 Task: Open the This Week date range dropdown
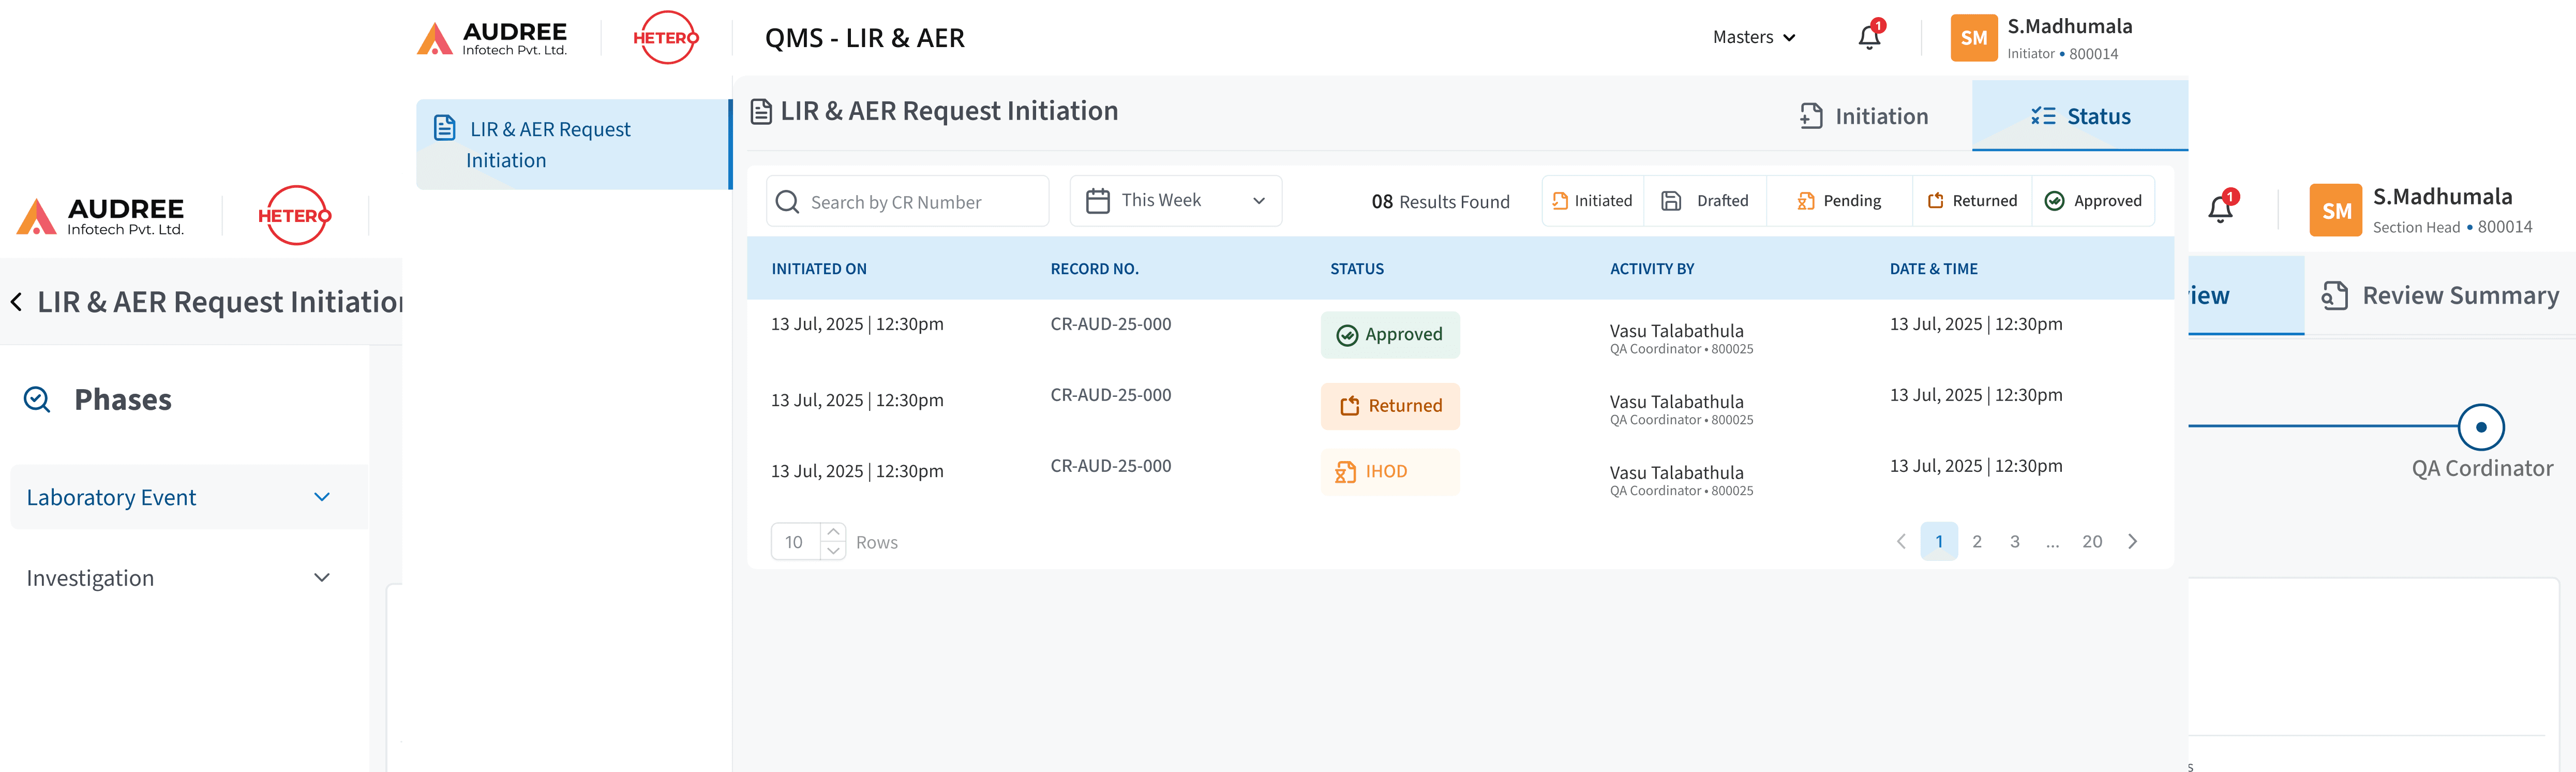point(1176,200)
